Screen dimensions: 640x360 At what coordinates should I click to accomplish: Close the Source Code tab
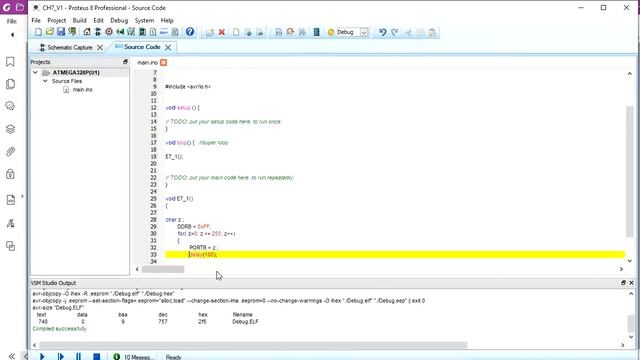168,47
